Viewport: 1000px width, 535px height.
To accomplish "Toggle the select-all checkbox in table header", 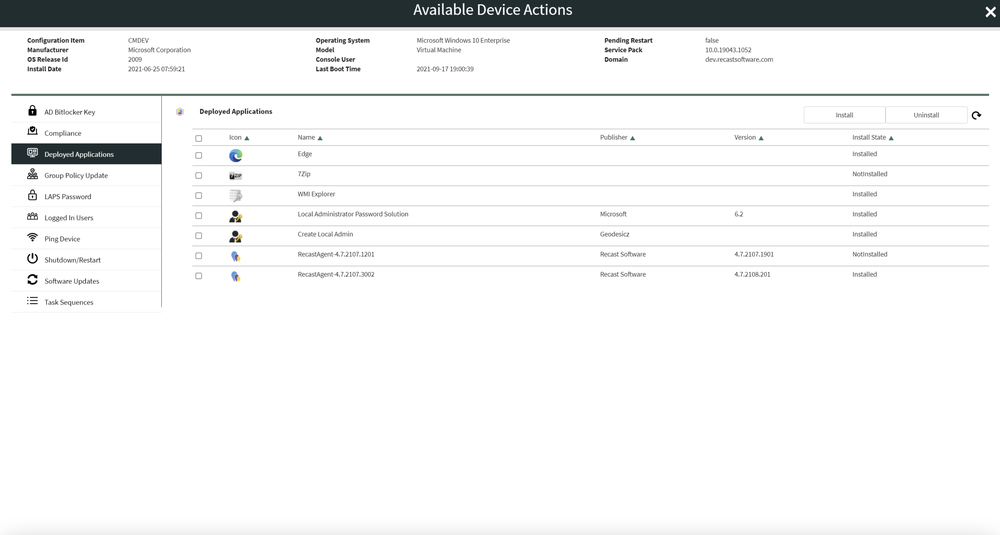I will tap(198, 138).
